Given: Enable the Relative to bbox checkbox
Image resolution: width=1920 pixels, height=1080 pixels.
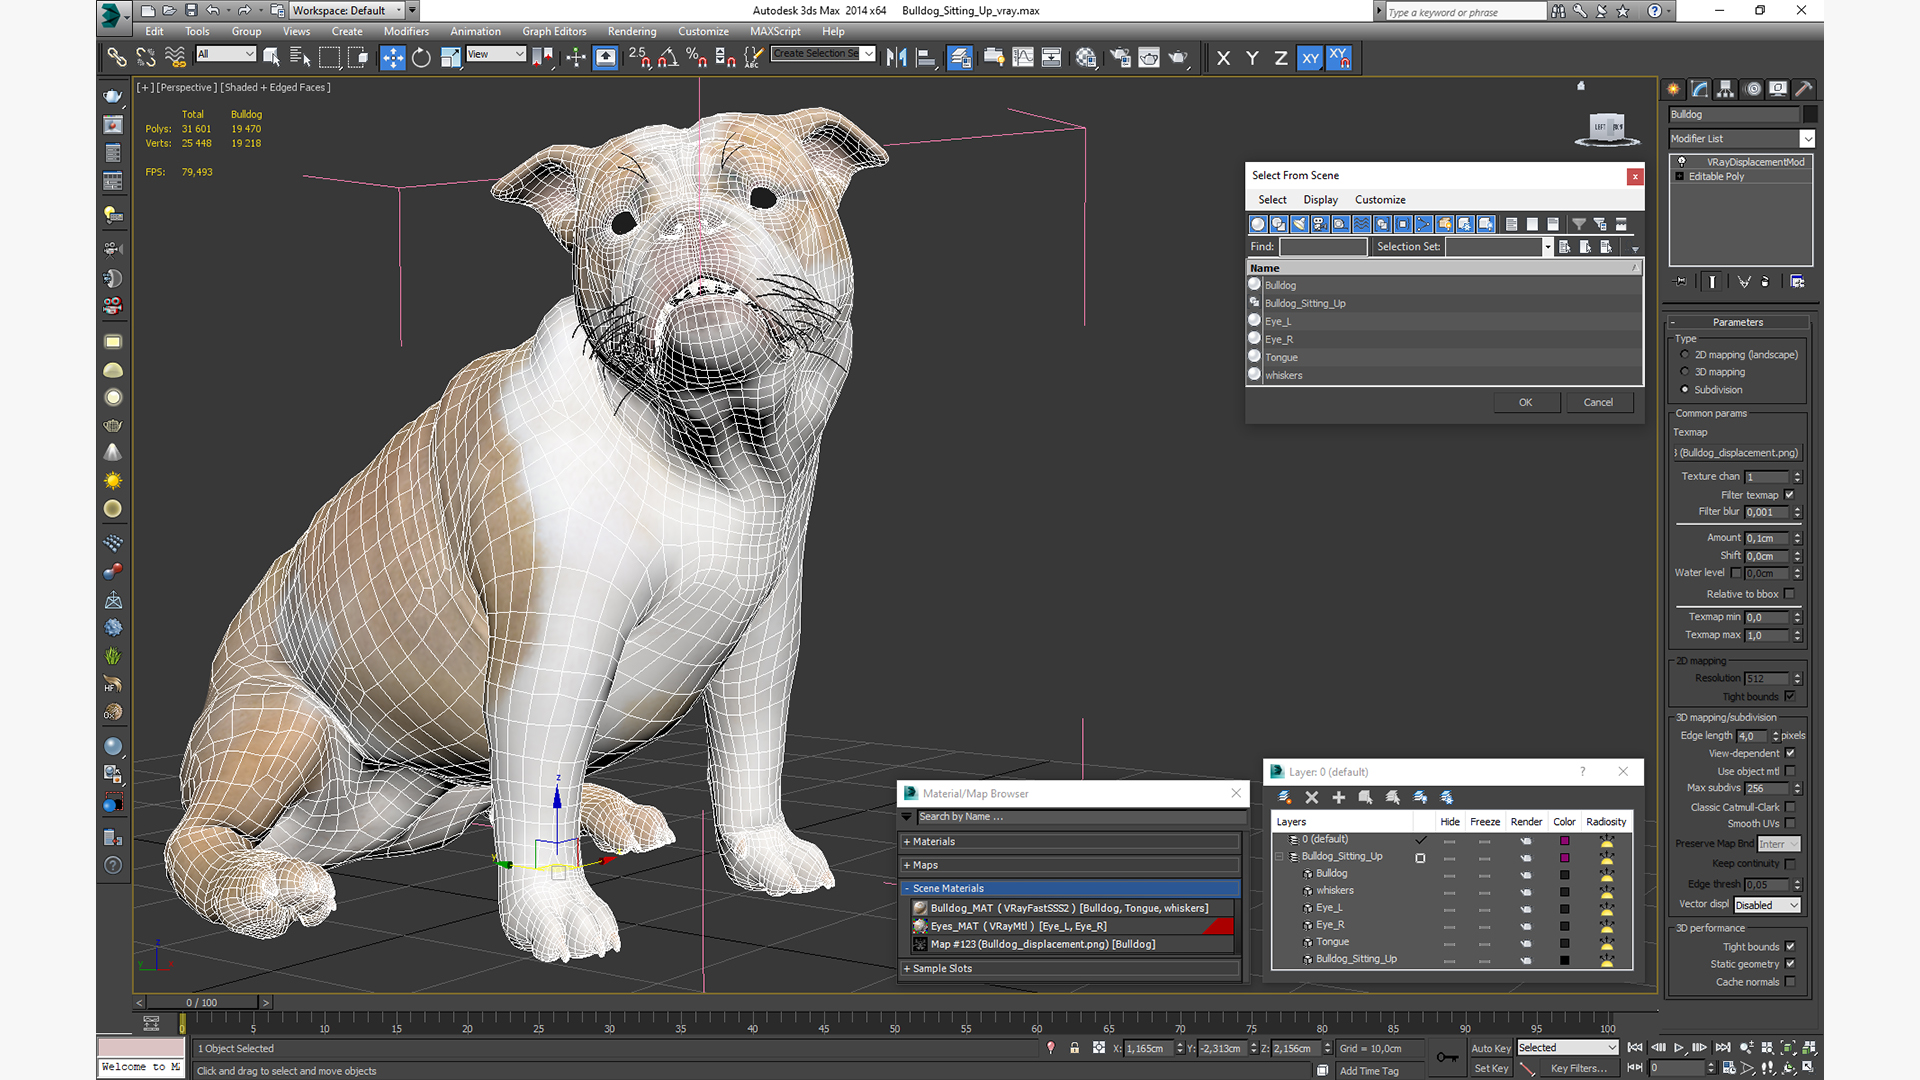Looking at the screenshot, I should pyautogui.click(x=1790, y=594).
